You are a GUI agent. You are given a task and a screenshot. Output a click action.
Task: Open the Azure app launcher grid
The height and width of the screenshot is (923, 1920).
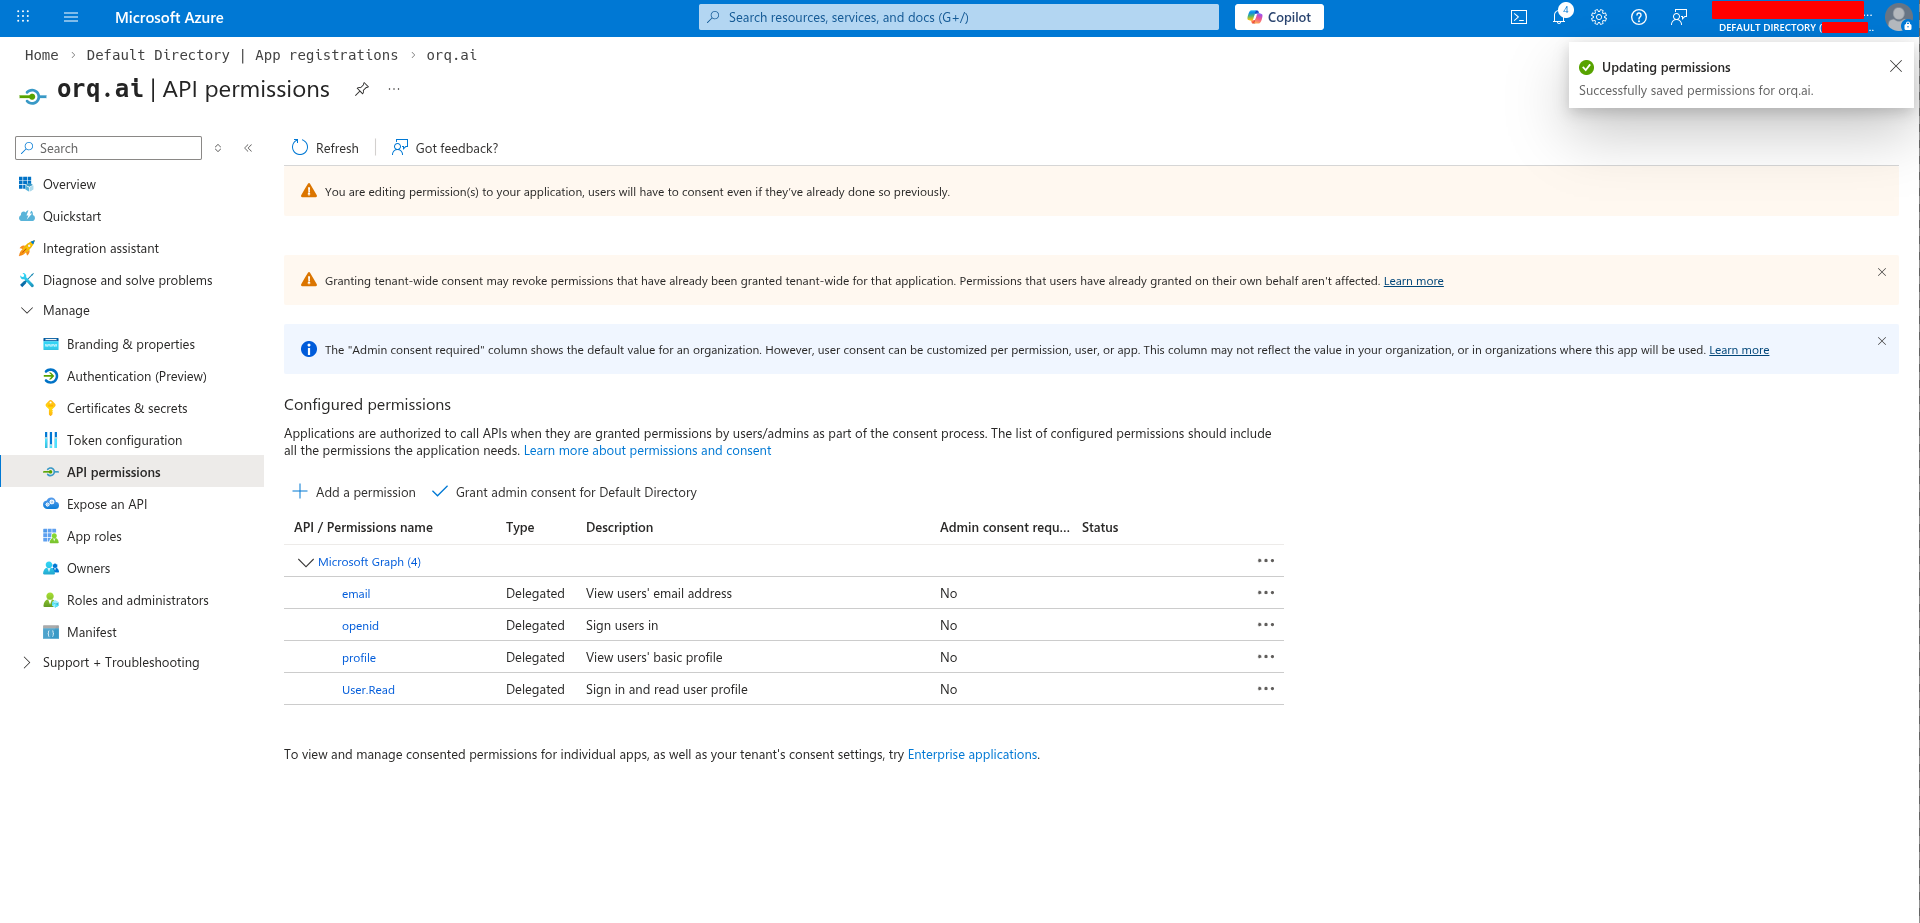point(21,16)
